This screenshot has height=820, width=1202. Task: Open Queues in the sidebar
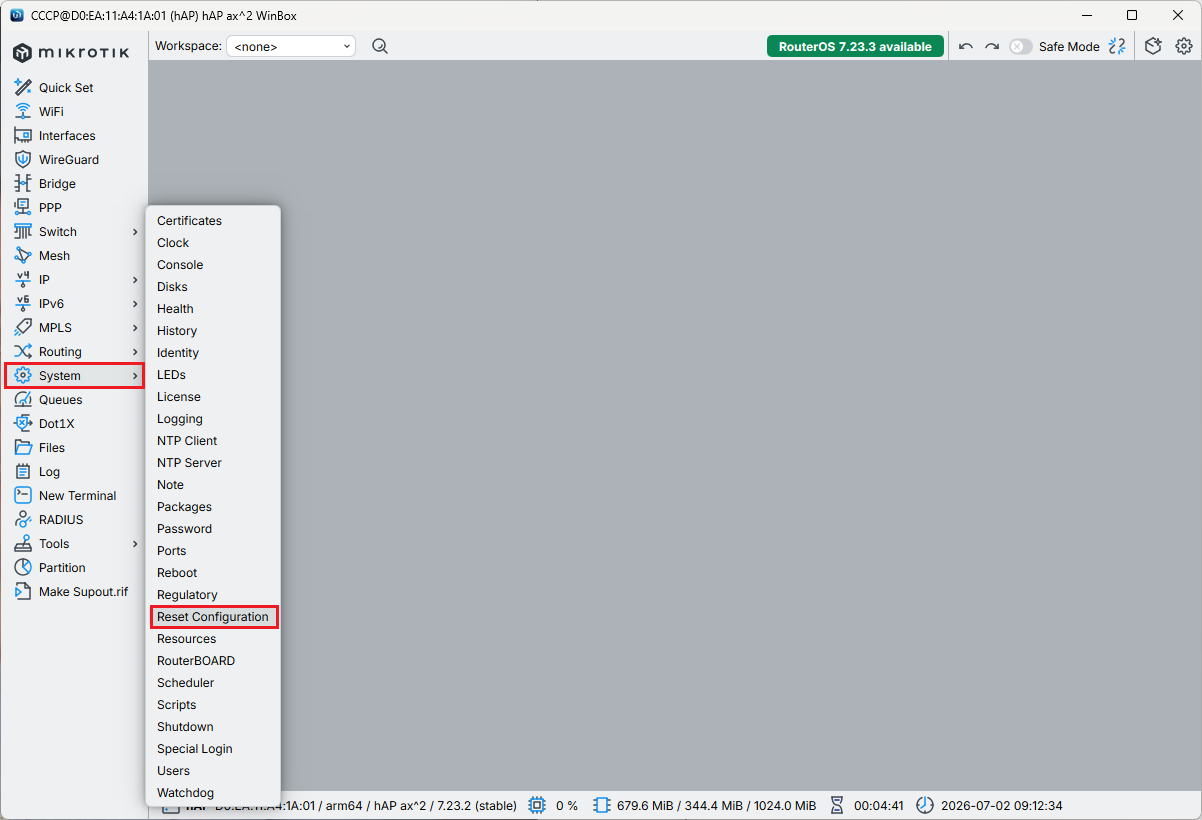48,400
